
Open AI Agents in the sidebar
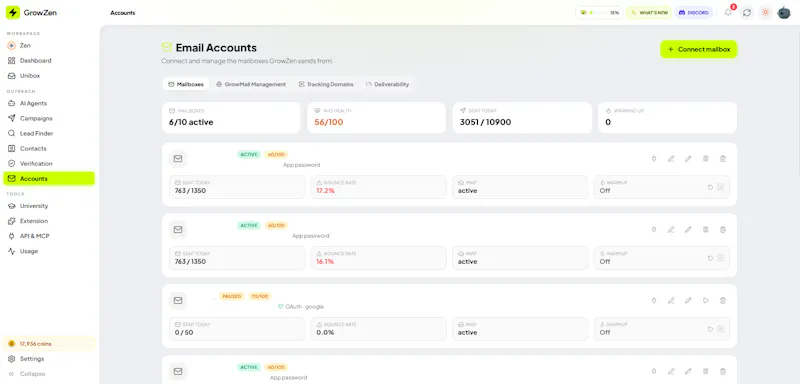pos(49,103)
